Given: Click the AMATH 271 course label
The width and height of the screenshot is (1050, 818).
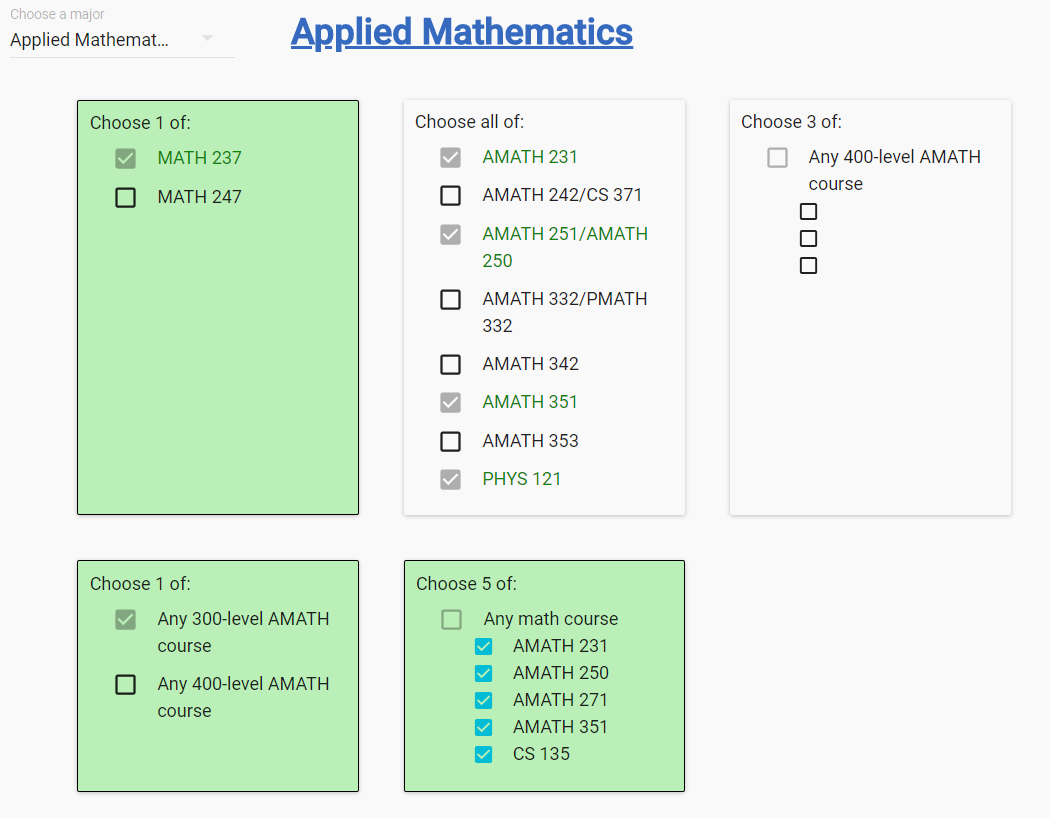Looking at the screenshot, I should (560, 700).
